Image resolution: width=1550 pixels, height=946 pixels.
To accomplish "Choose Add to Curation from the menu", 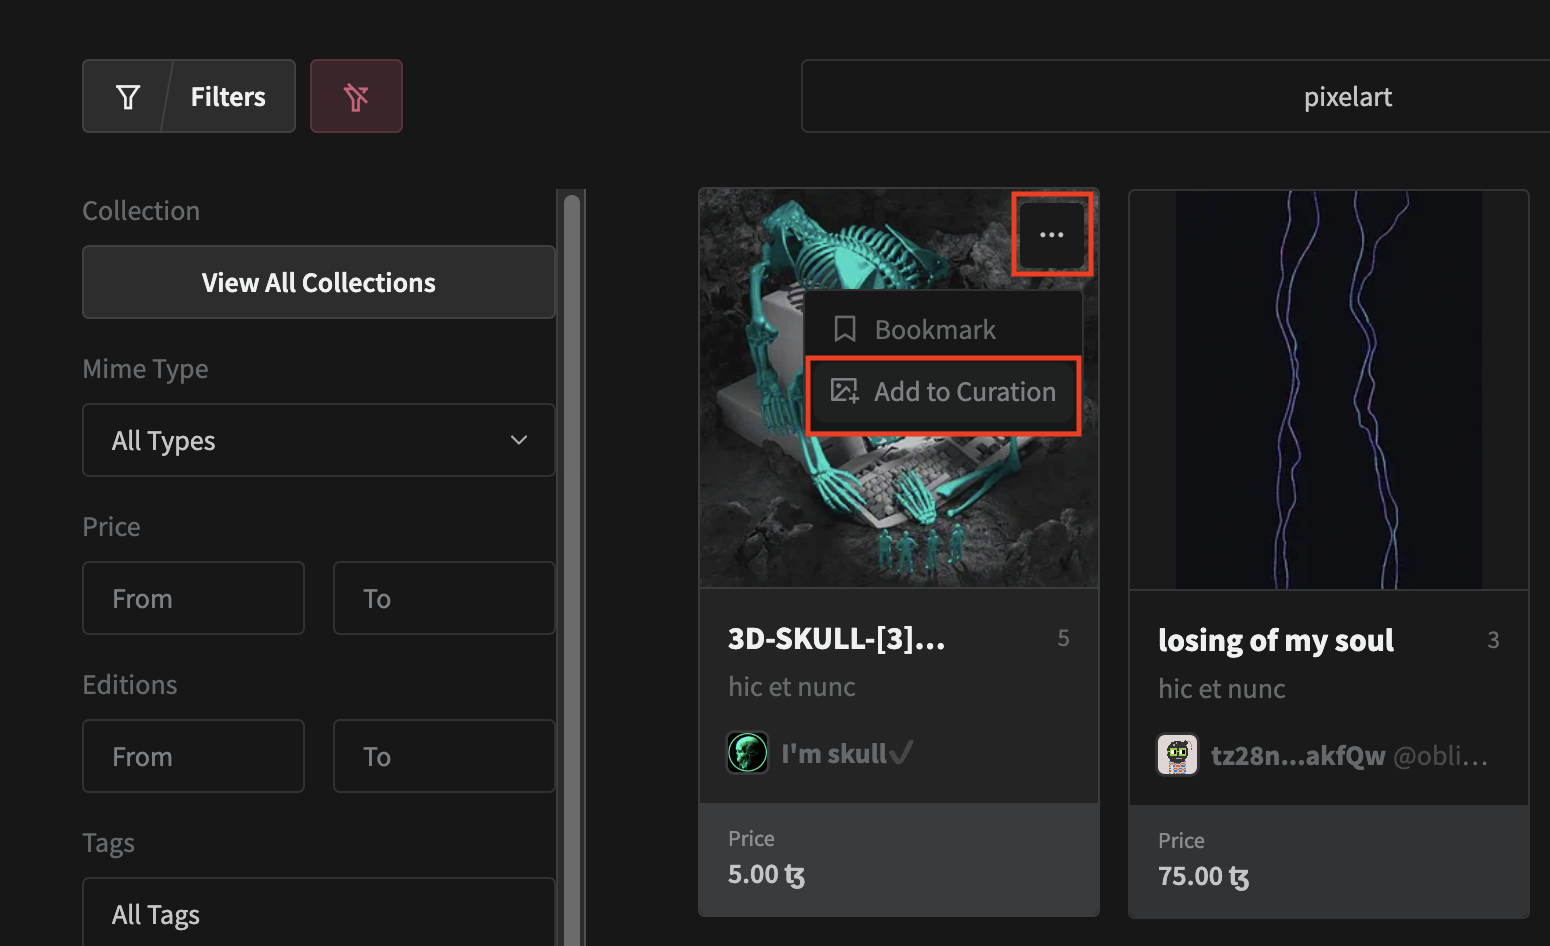I will [964, 391].
